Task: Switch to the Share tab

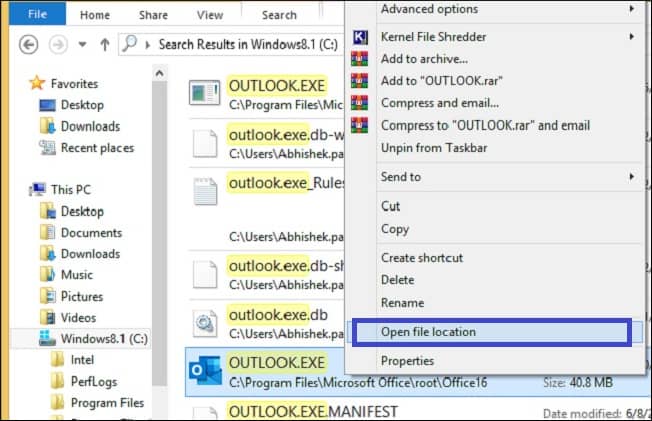Action: 153,15
